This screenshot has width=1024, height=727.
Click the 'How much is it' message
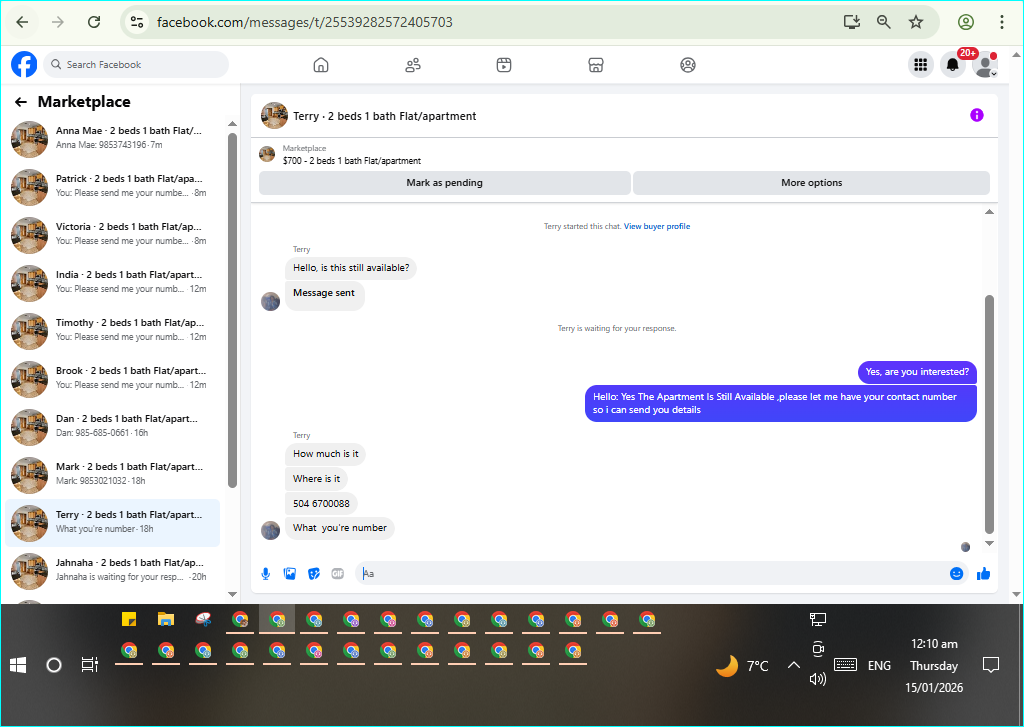325,454
